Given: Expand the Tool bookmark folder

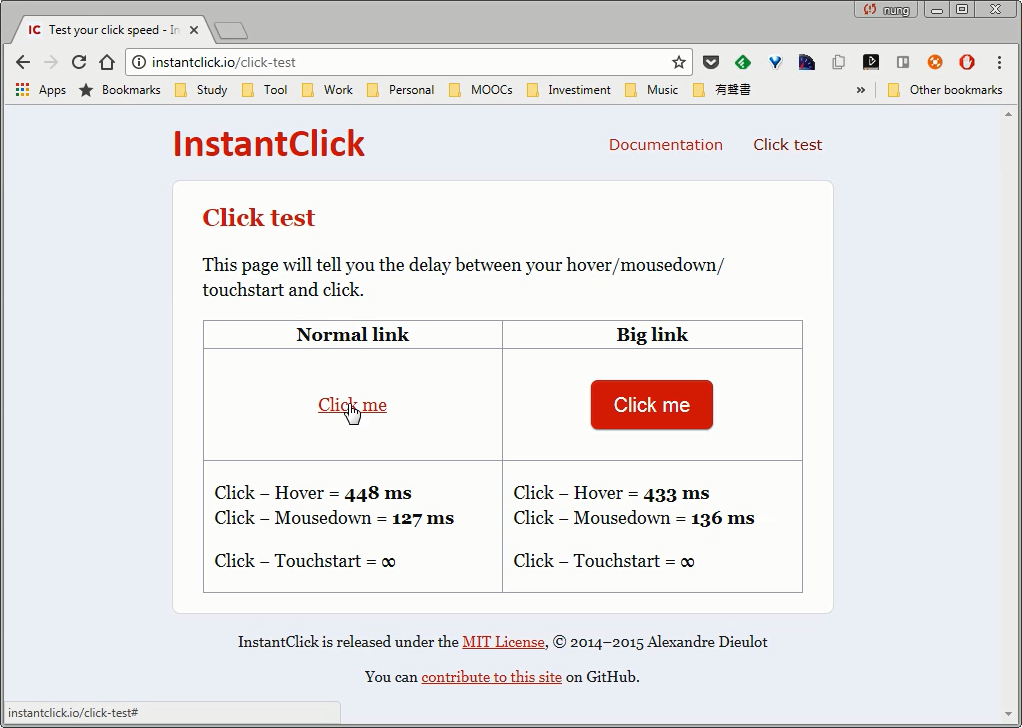Looking at the screenshot, I should (x=265, y=90).
